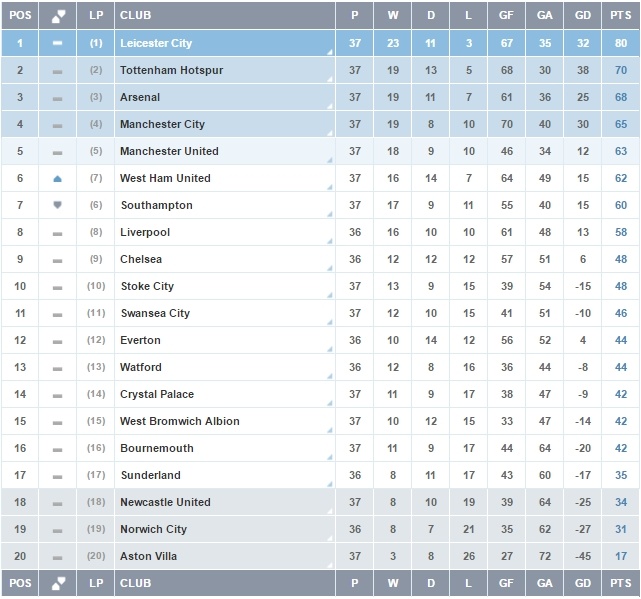Open the Leicester City club link
This screenshot has width=641, height=599.
point(156,43)
